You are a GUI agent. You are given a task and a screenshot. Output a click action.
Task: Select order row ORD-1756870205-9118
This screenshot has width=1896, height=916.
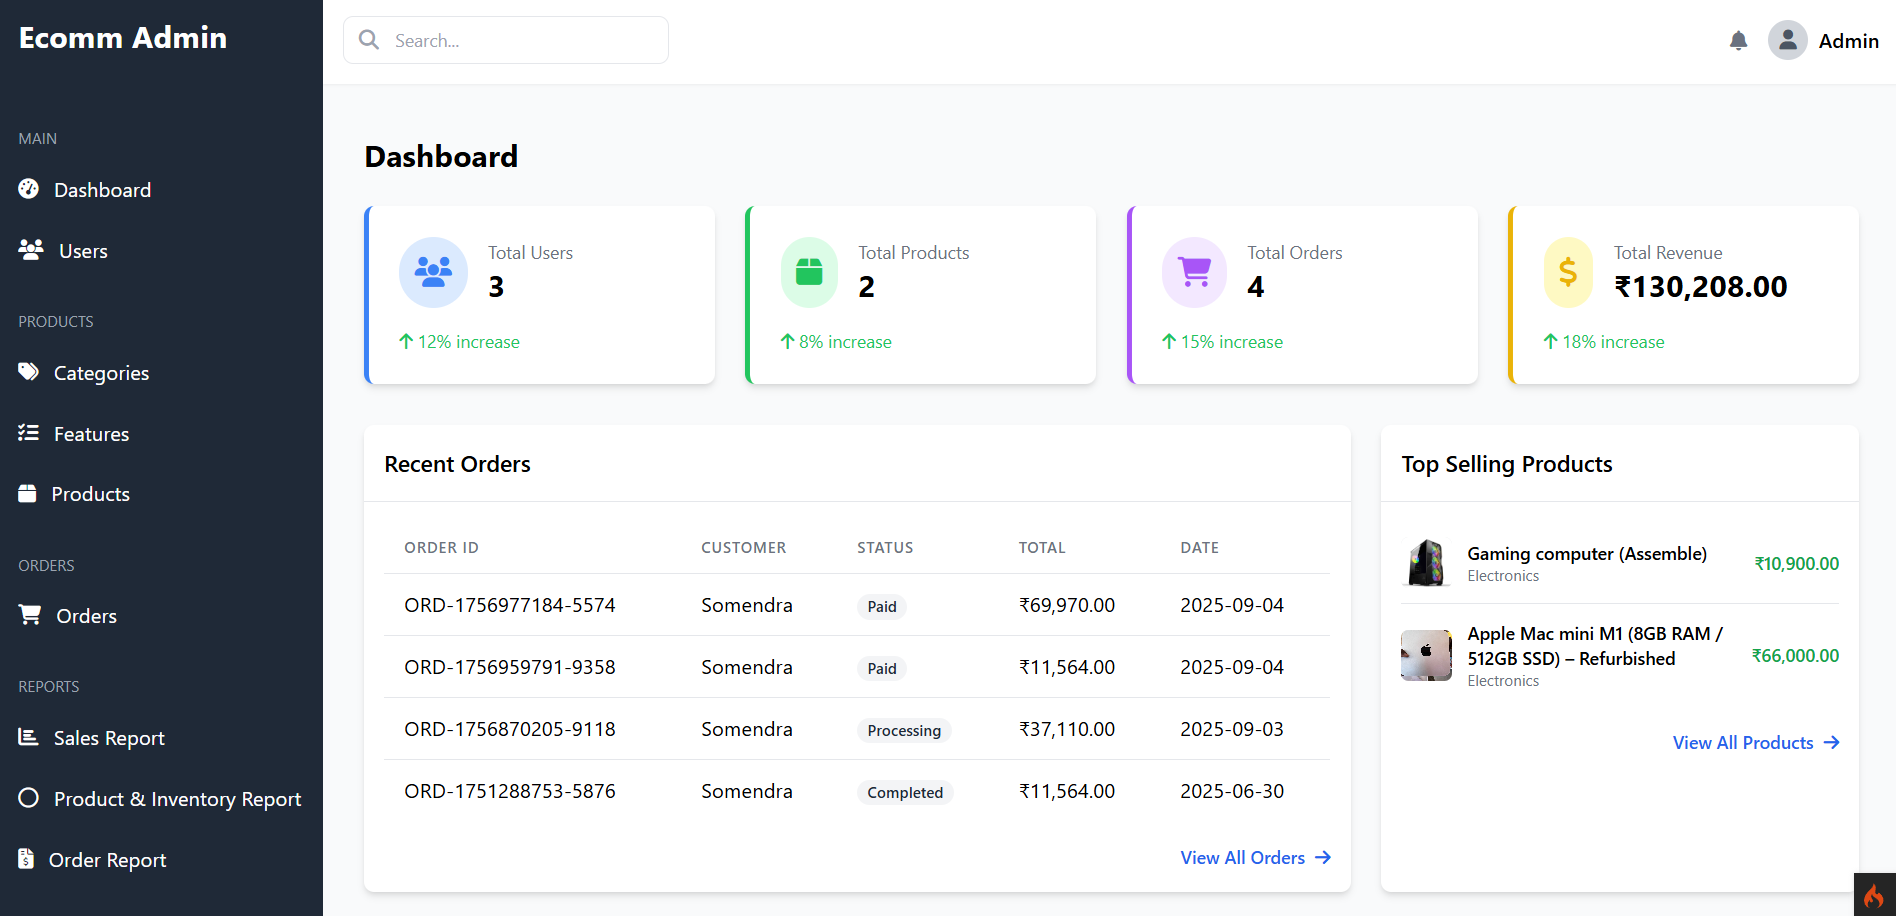pos(509,729)
